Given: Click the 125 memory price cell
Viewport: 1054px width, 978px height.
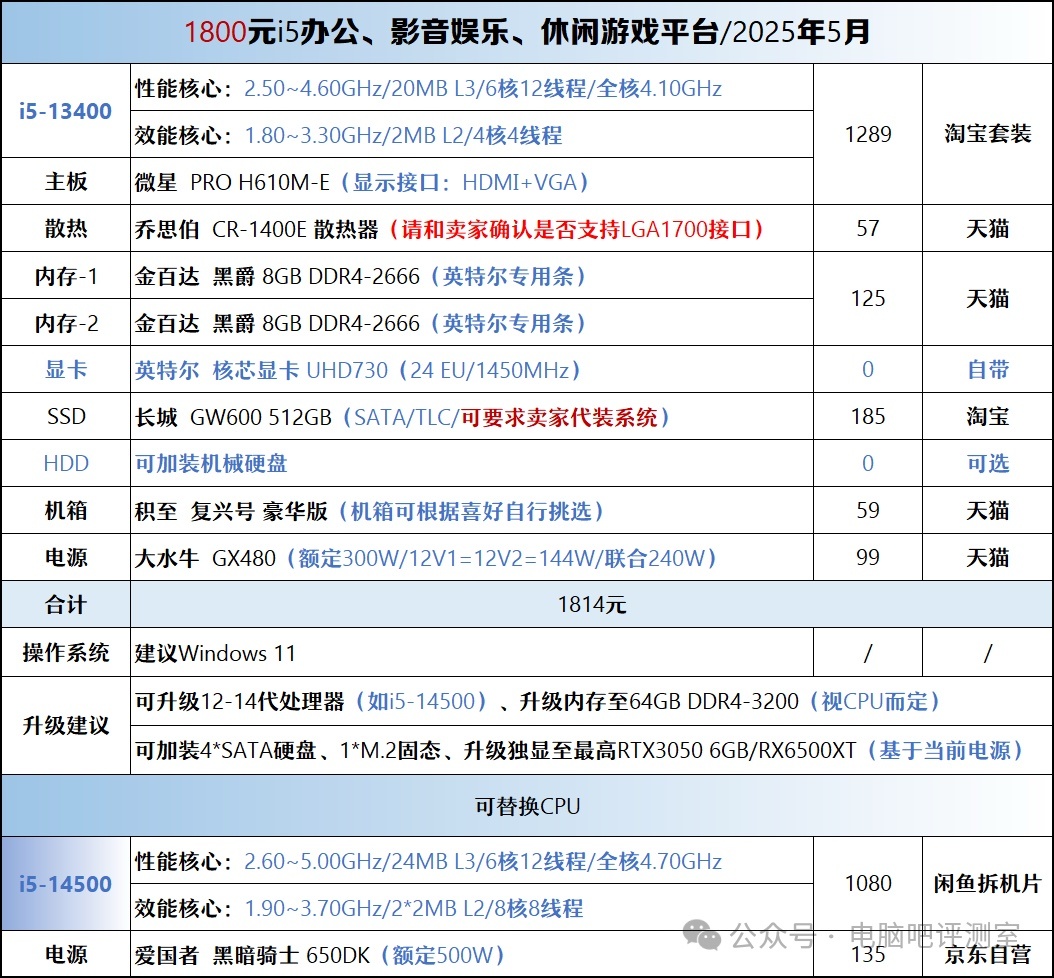Looking at the screenshot, I should [867, 299].
